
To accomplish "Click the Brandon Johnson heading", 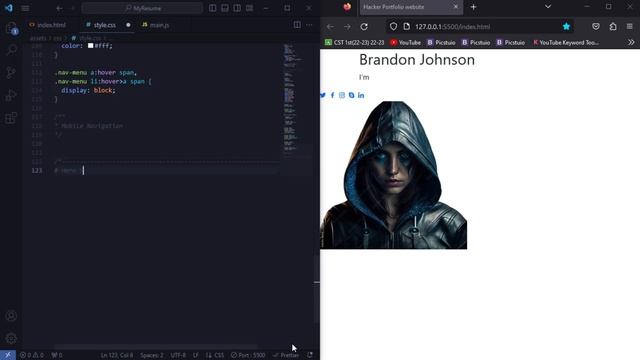I will (x=417, y=60).
